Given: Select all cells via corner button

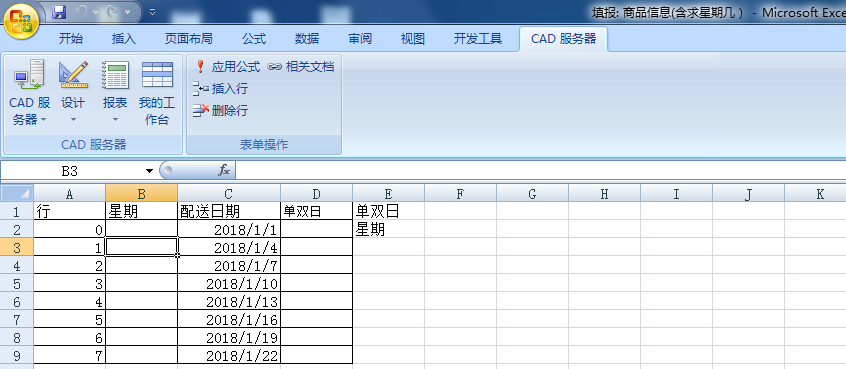Looking at the screenshot, I should pos(17,194).
